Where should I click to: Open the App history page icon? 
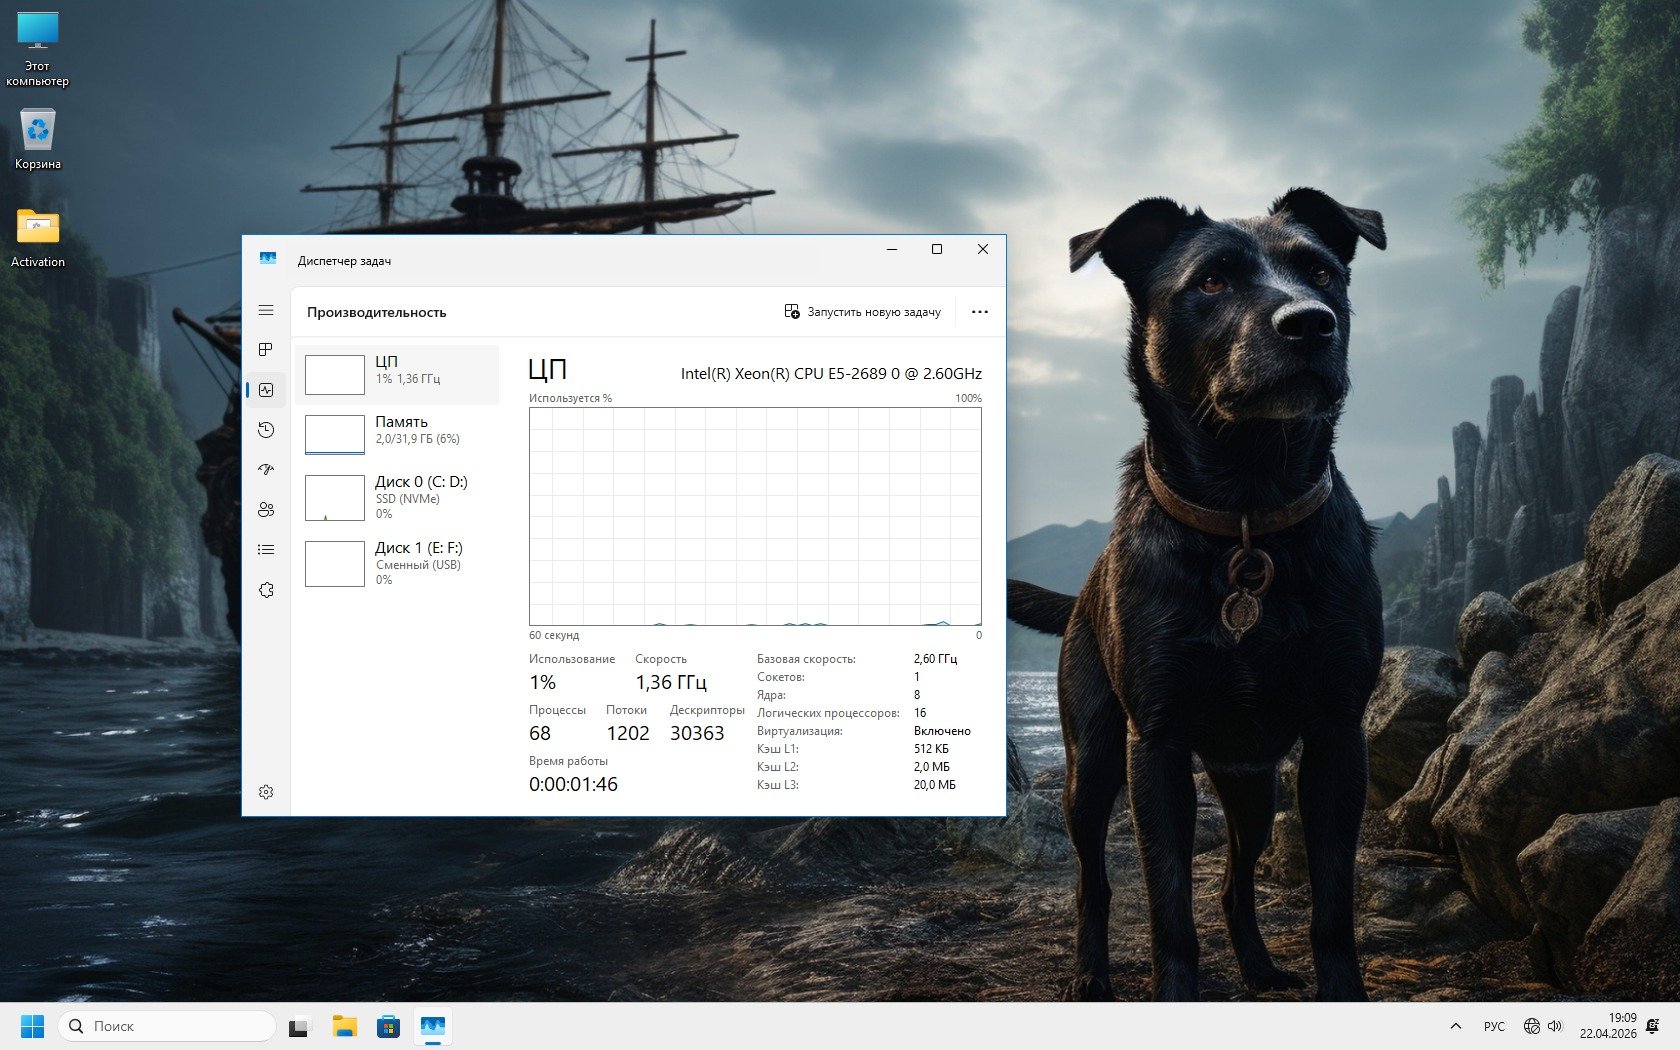[x=266, y=430]
